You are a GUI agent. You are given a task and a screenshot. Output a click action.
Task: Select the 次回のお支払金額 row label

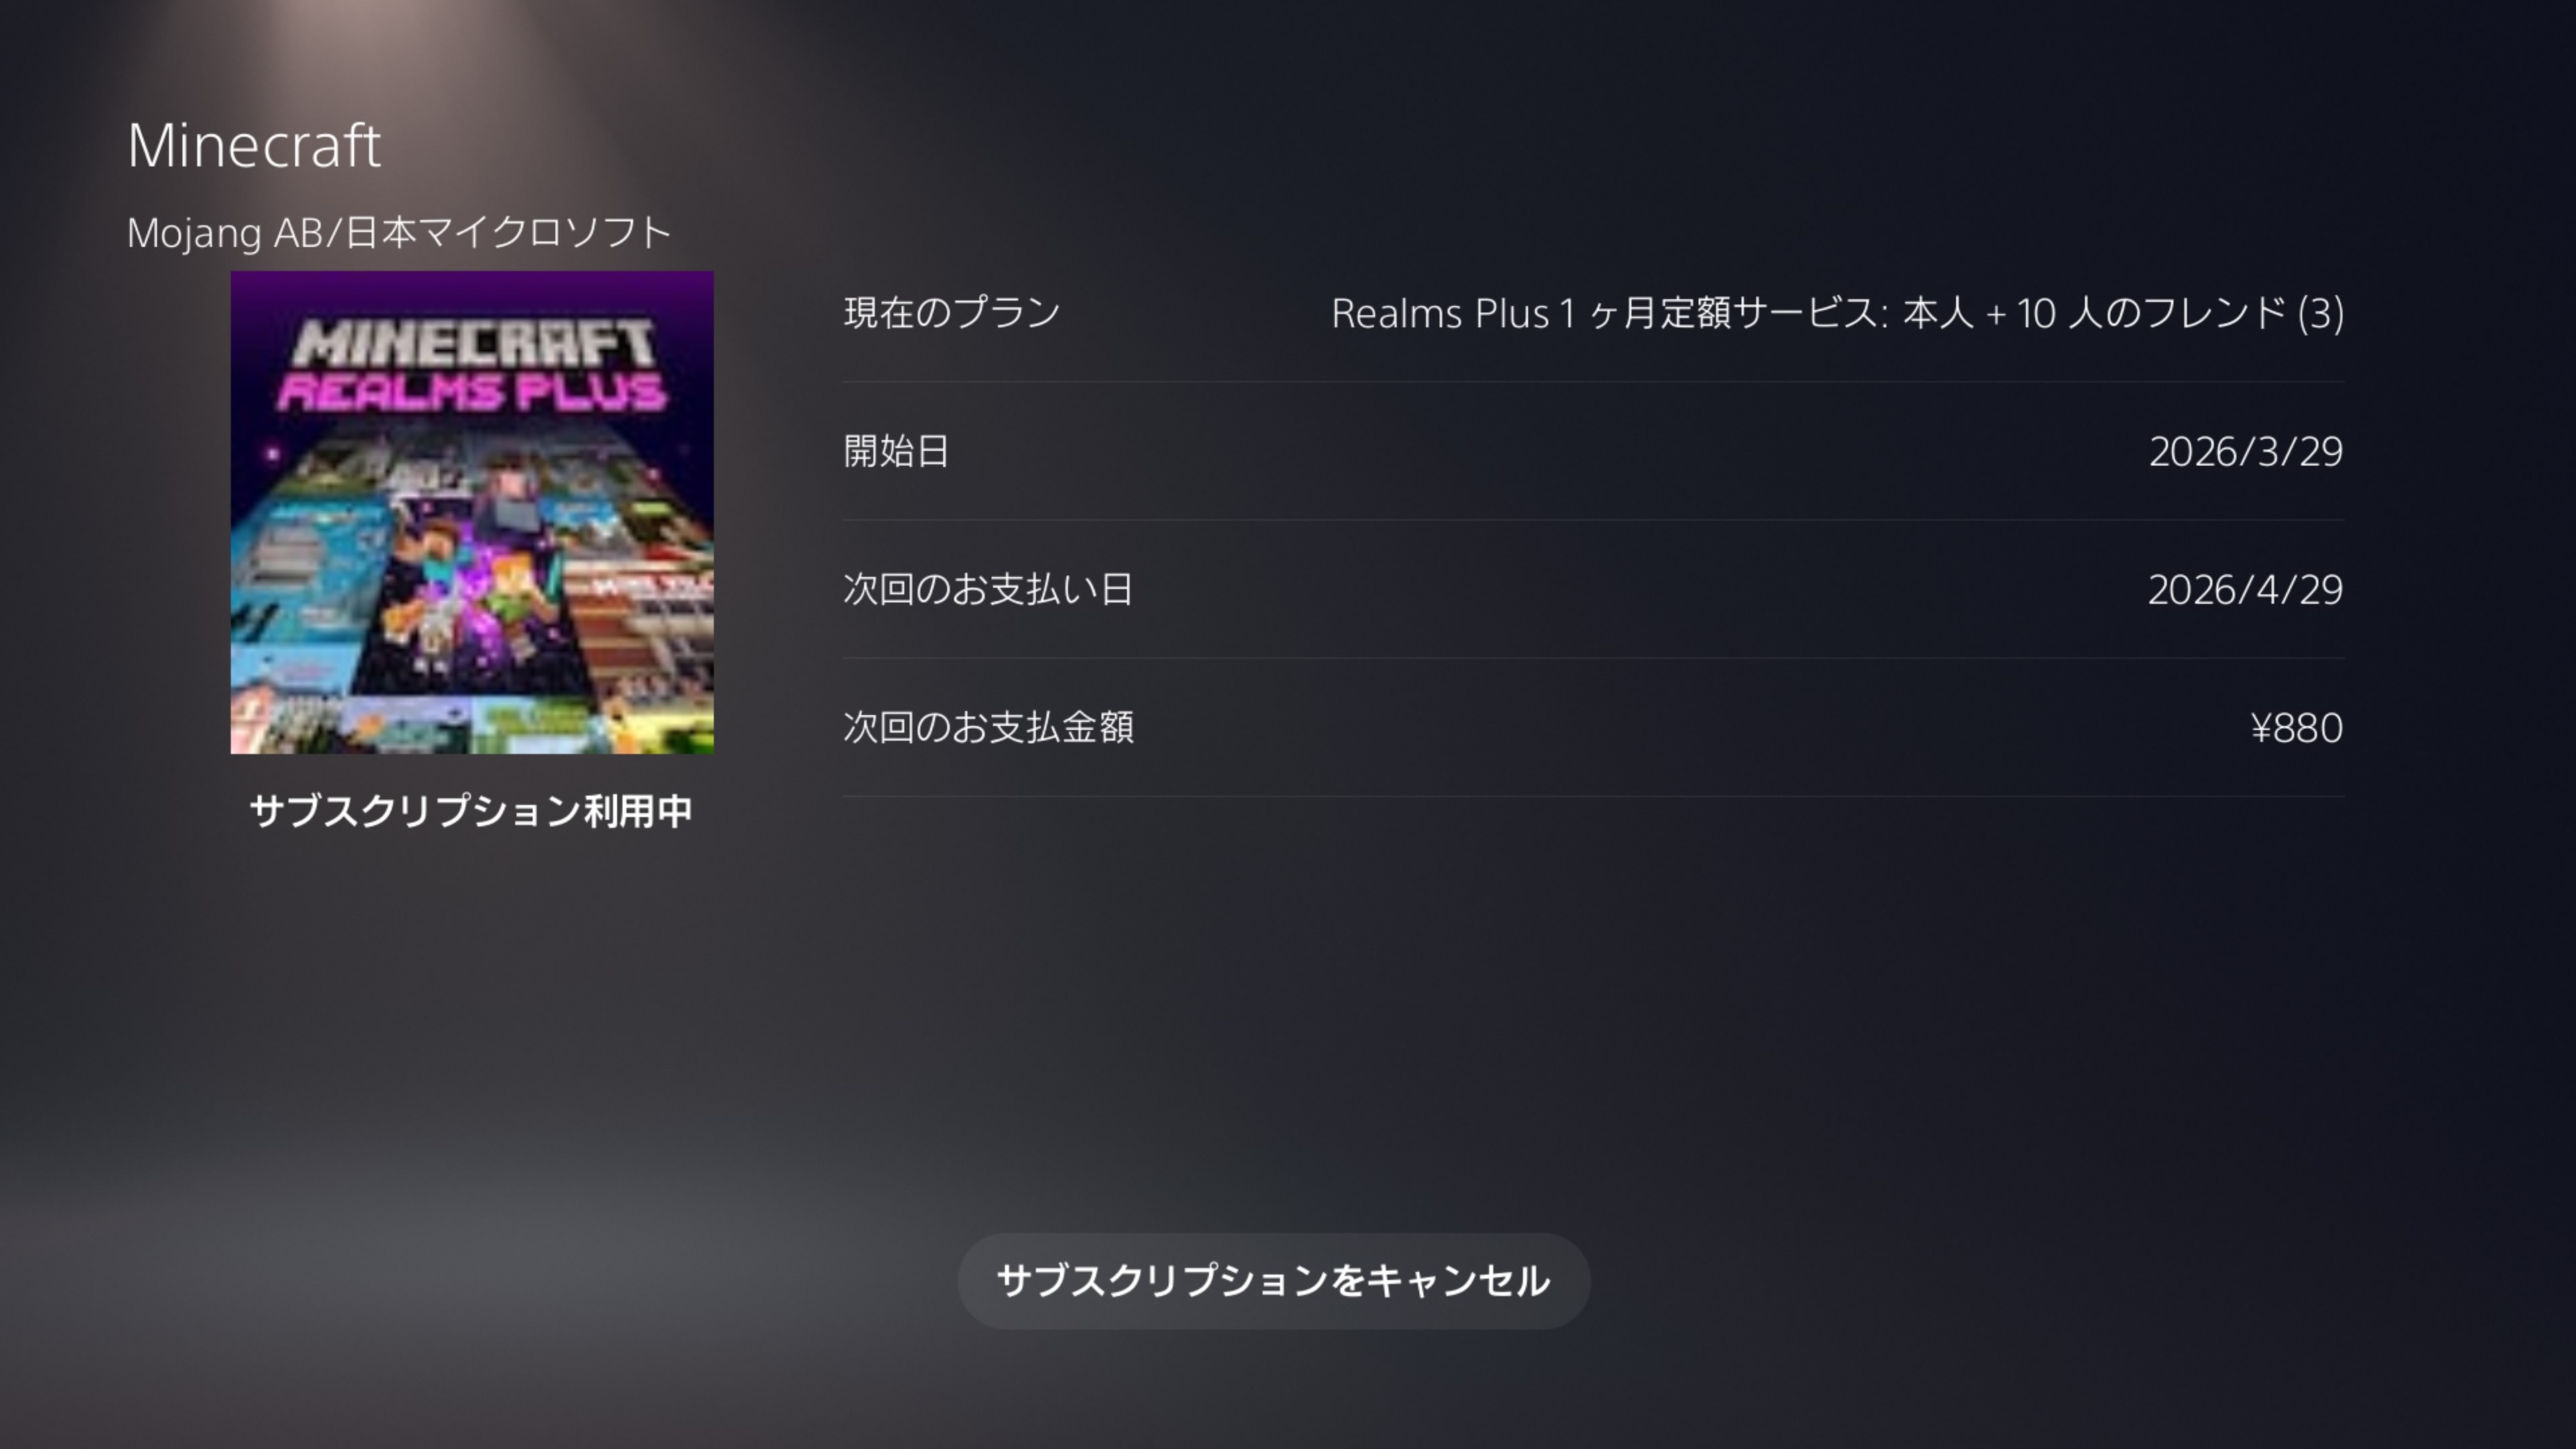click(x=988, y=727)
